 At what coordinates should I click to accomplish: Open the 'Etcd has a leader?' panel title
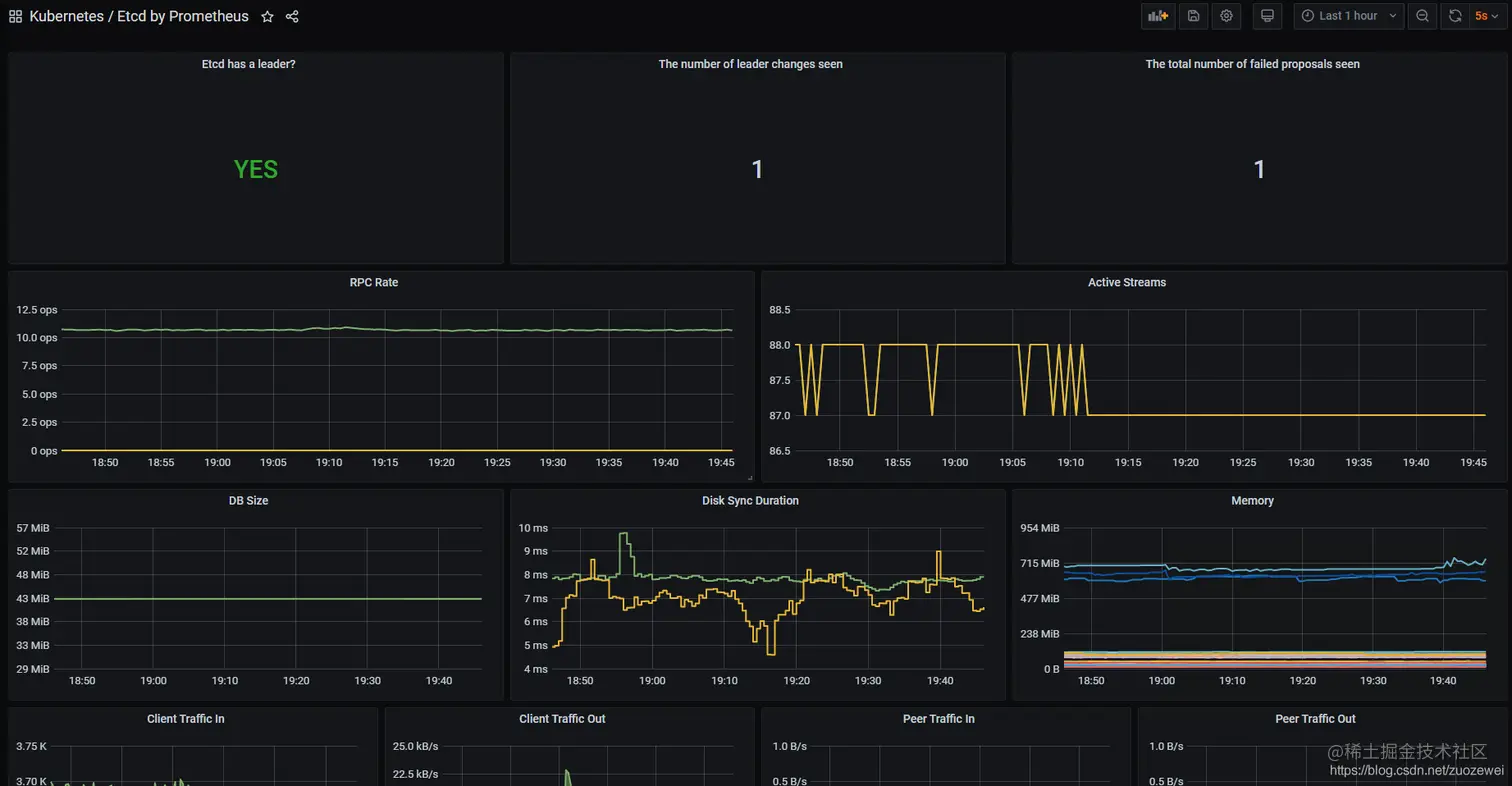(249, 64)
